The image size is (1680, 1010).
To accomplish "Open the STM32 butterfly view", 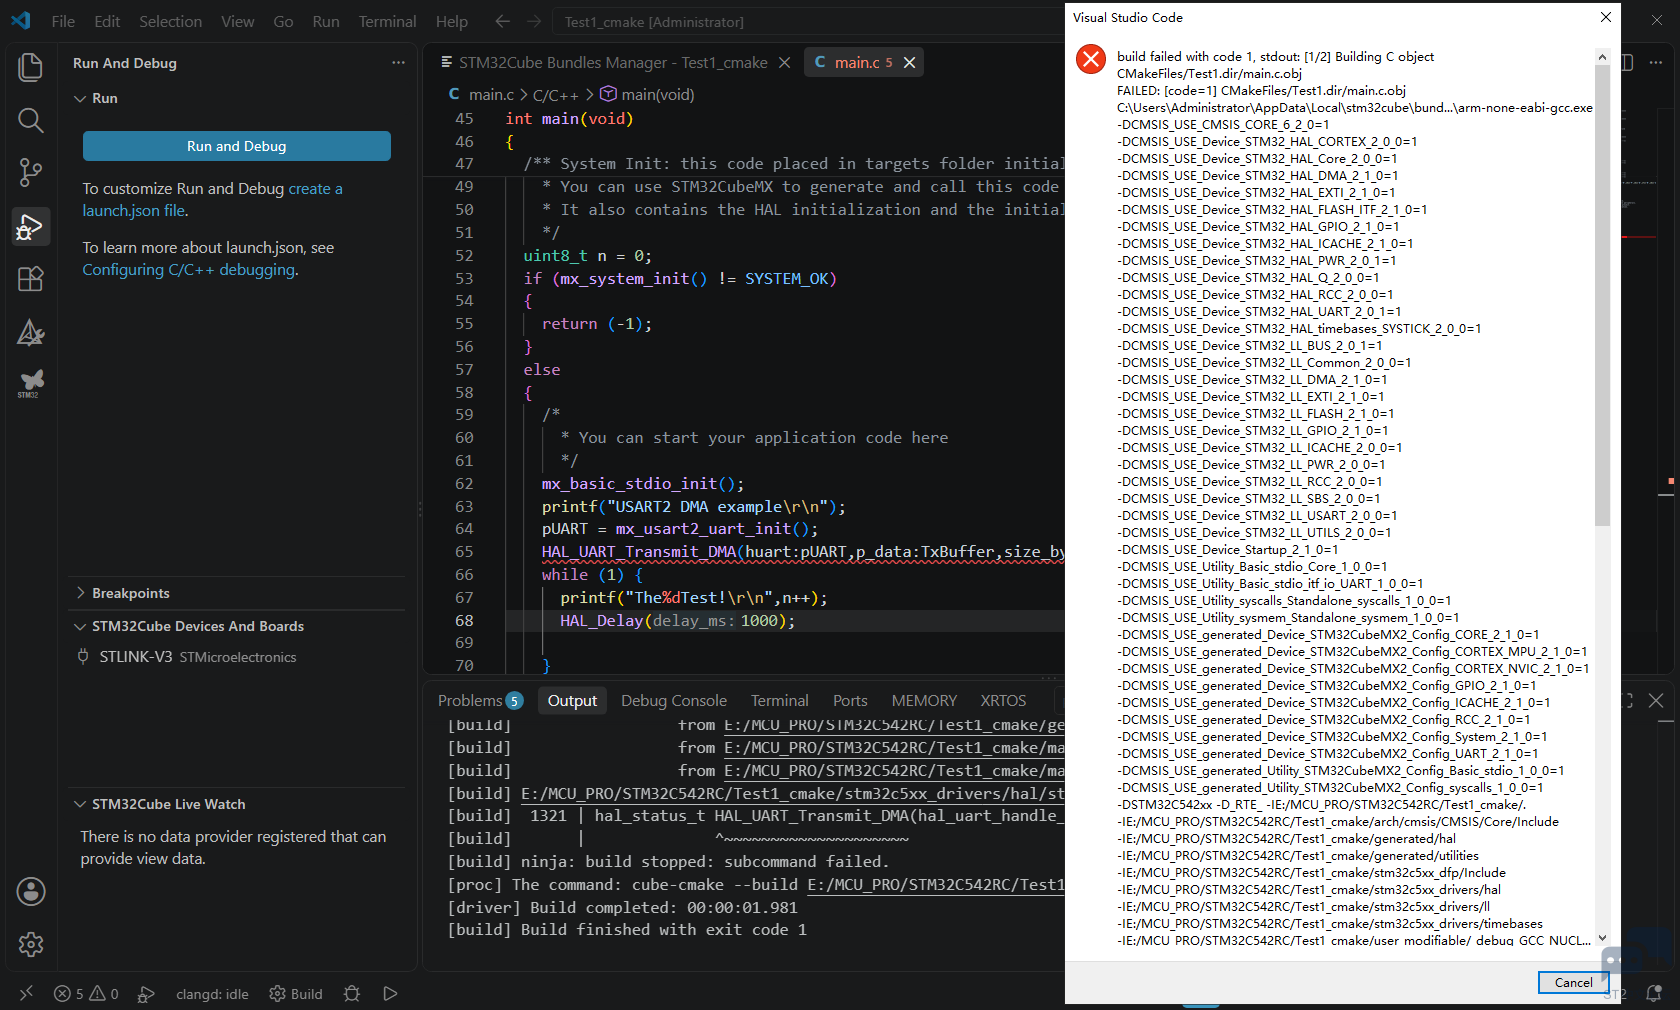I will click(x=31, y=383).
